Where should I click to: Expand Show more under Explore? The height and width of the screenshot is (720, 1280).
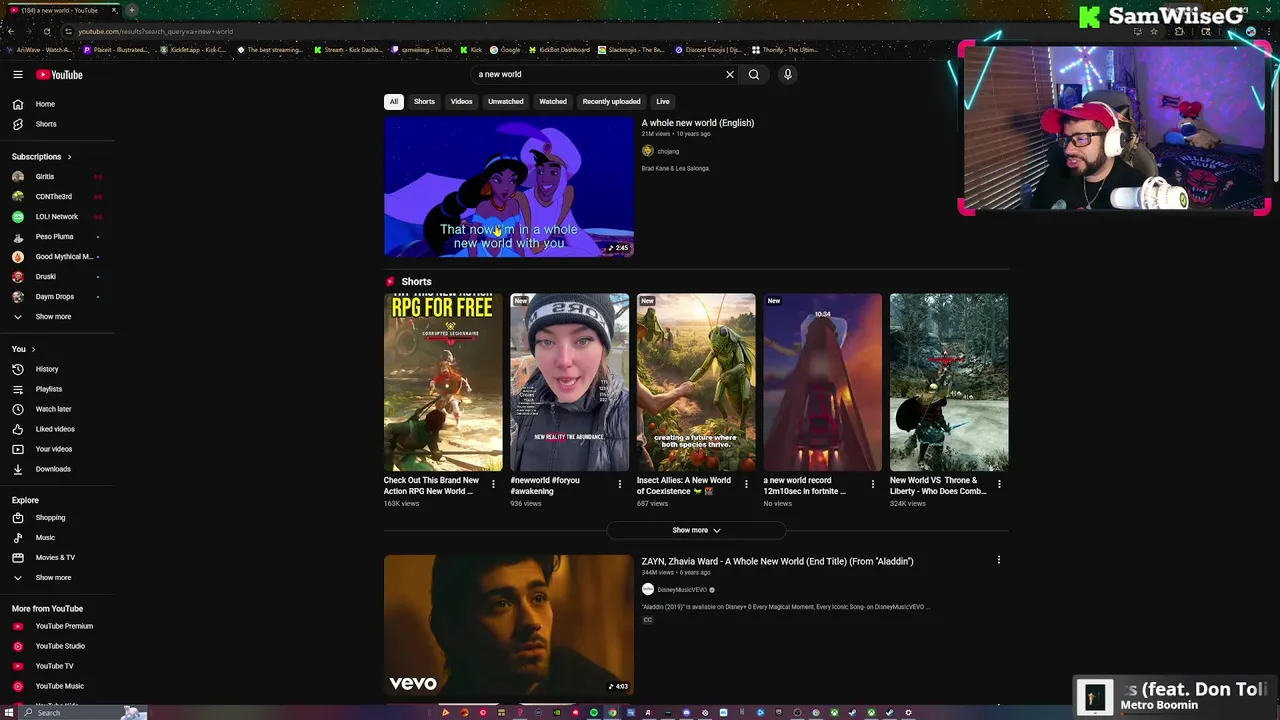pos(53,578)
